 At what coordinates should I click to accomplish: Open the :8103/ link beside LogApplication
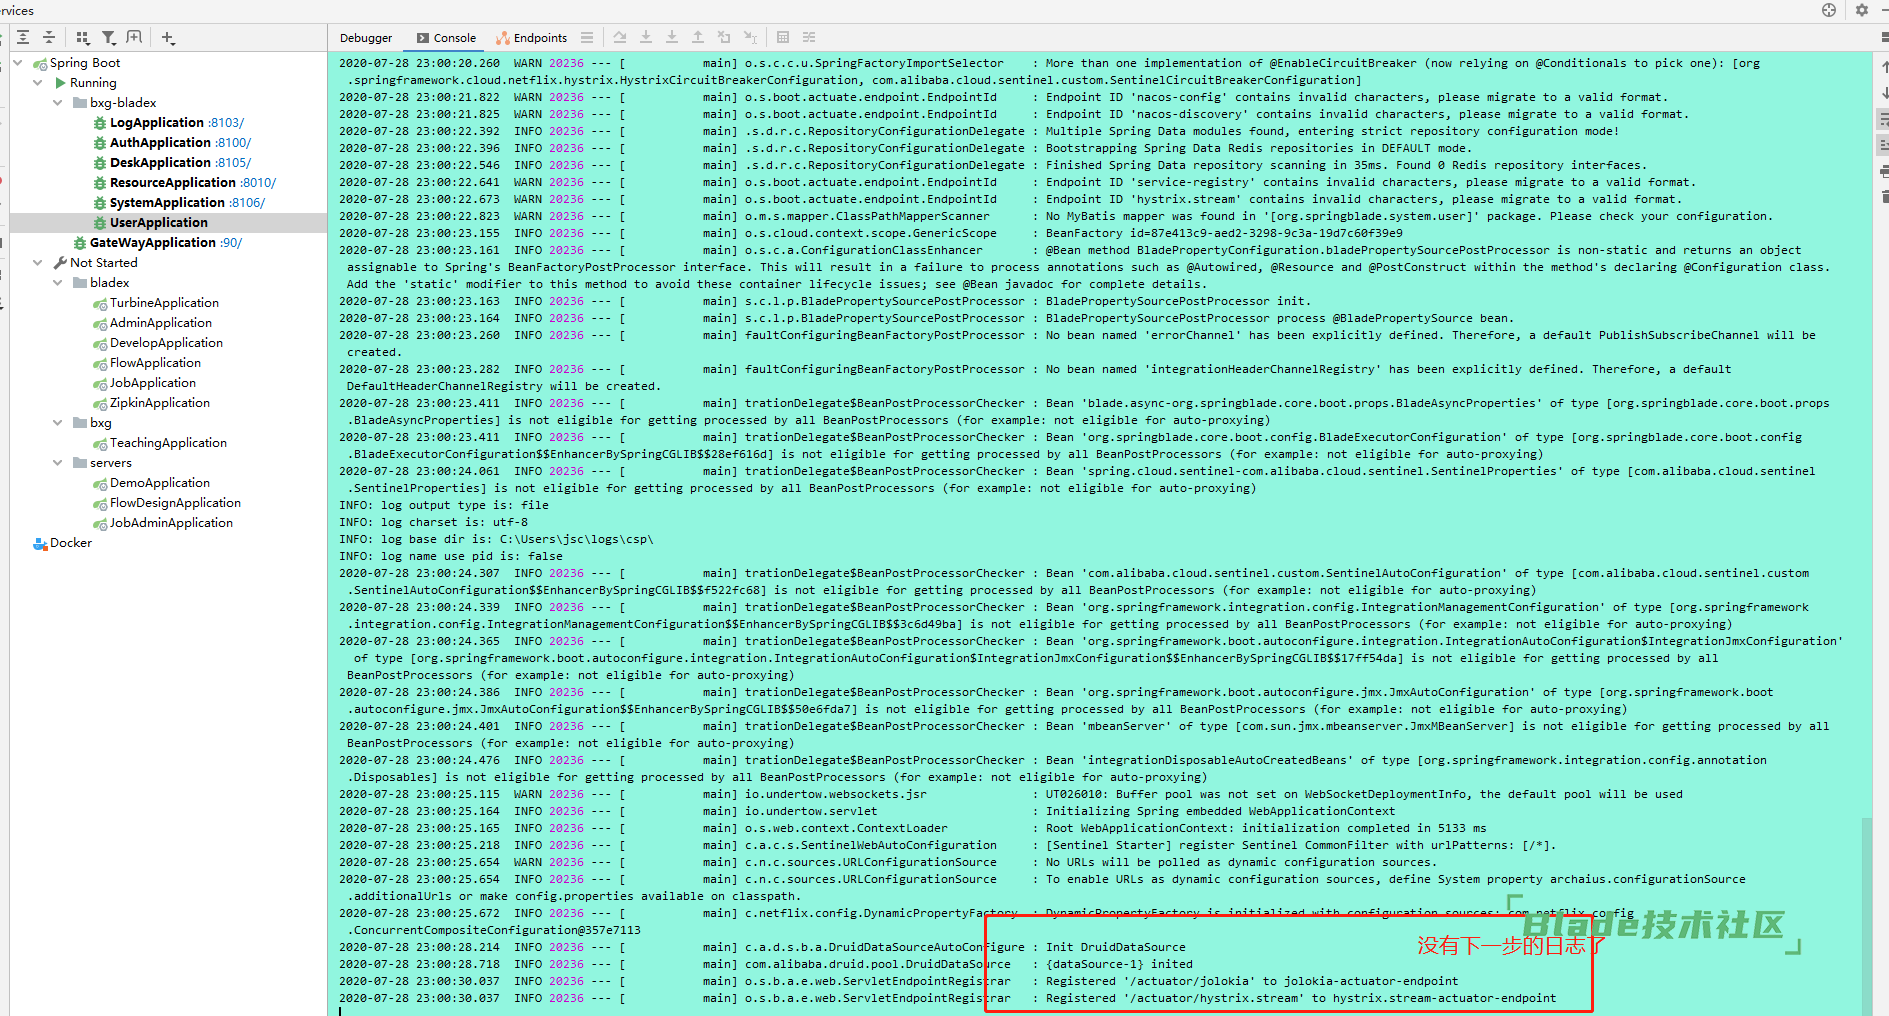coord(226,123)
